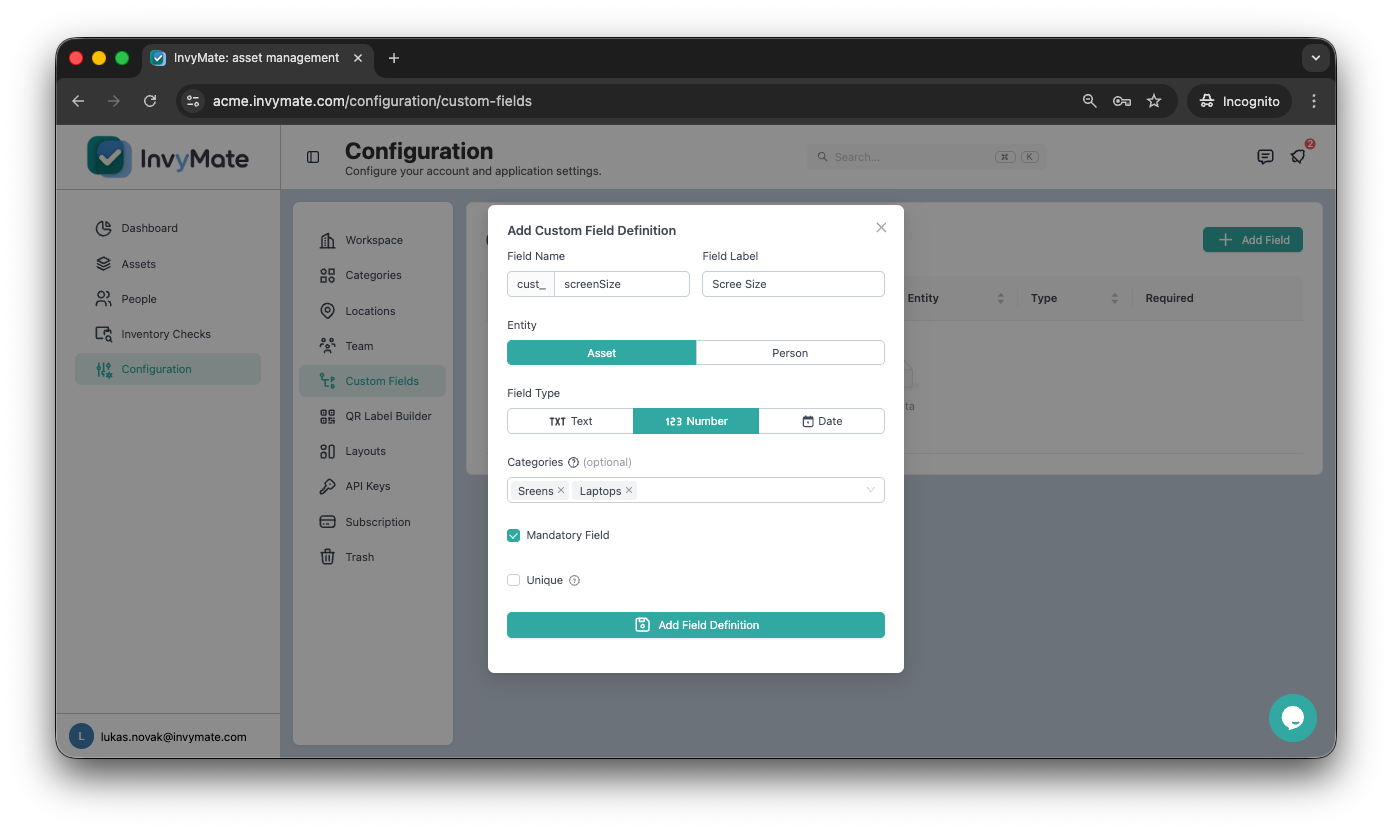Sort by the Type column arrows

point(1114,298)
